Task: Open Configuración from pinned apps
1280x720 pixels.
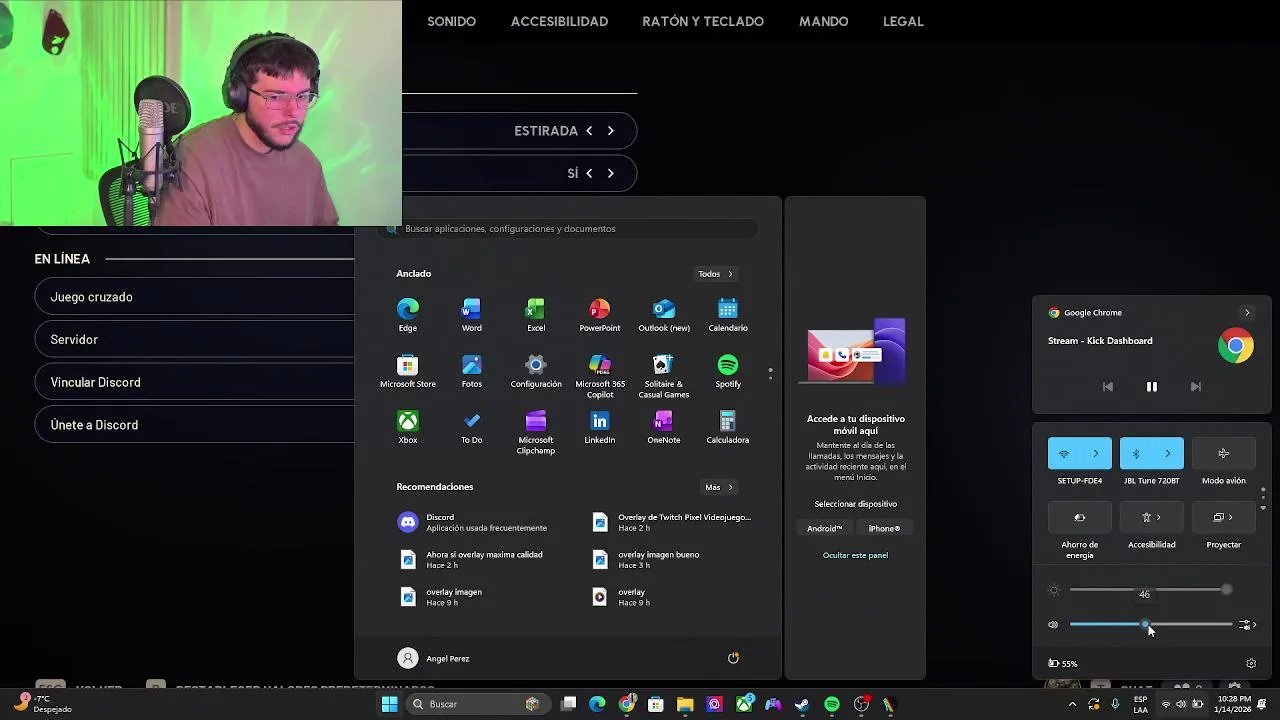Action: pos(536,371)
